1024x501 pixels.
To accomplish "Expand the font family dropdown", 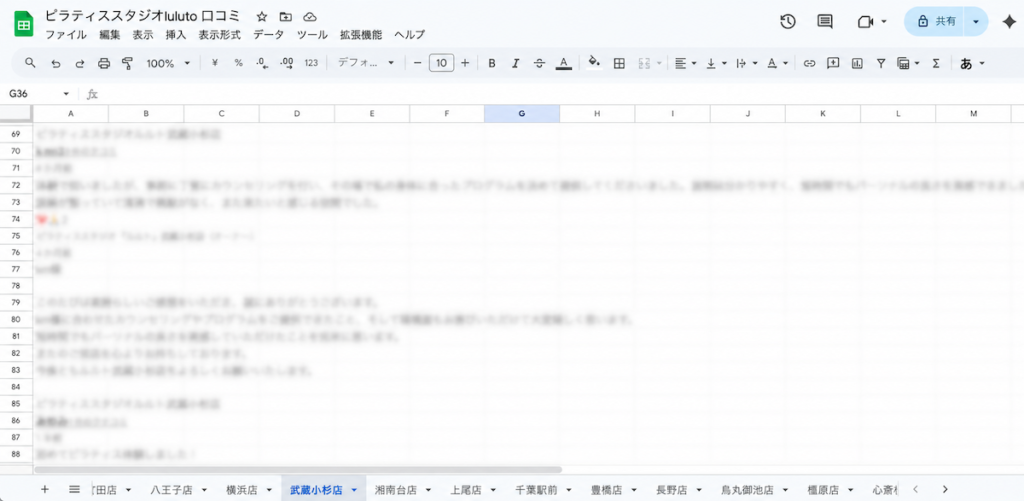I will (x=366, y=63).
